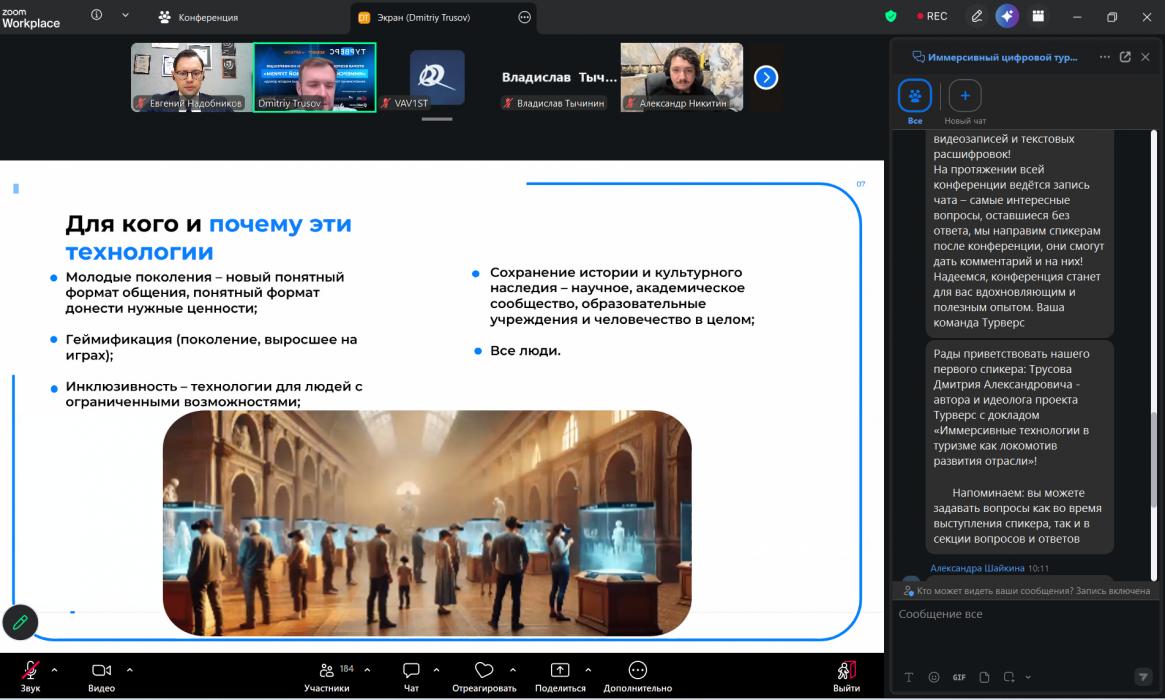Screen dimensions: 1165x700
Task: Click Share screen icon (Поделиться)
Action: [559, 670]
